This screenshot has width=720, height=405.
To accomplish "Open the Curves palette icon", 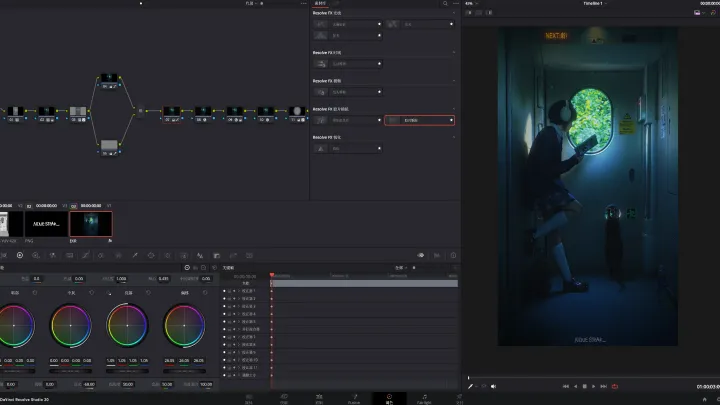I will pos(85,255).
